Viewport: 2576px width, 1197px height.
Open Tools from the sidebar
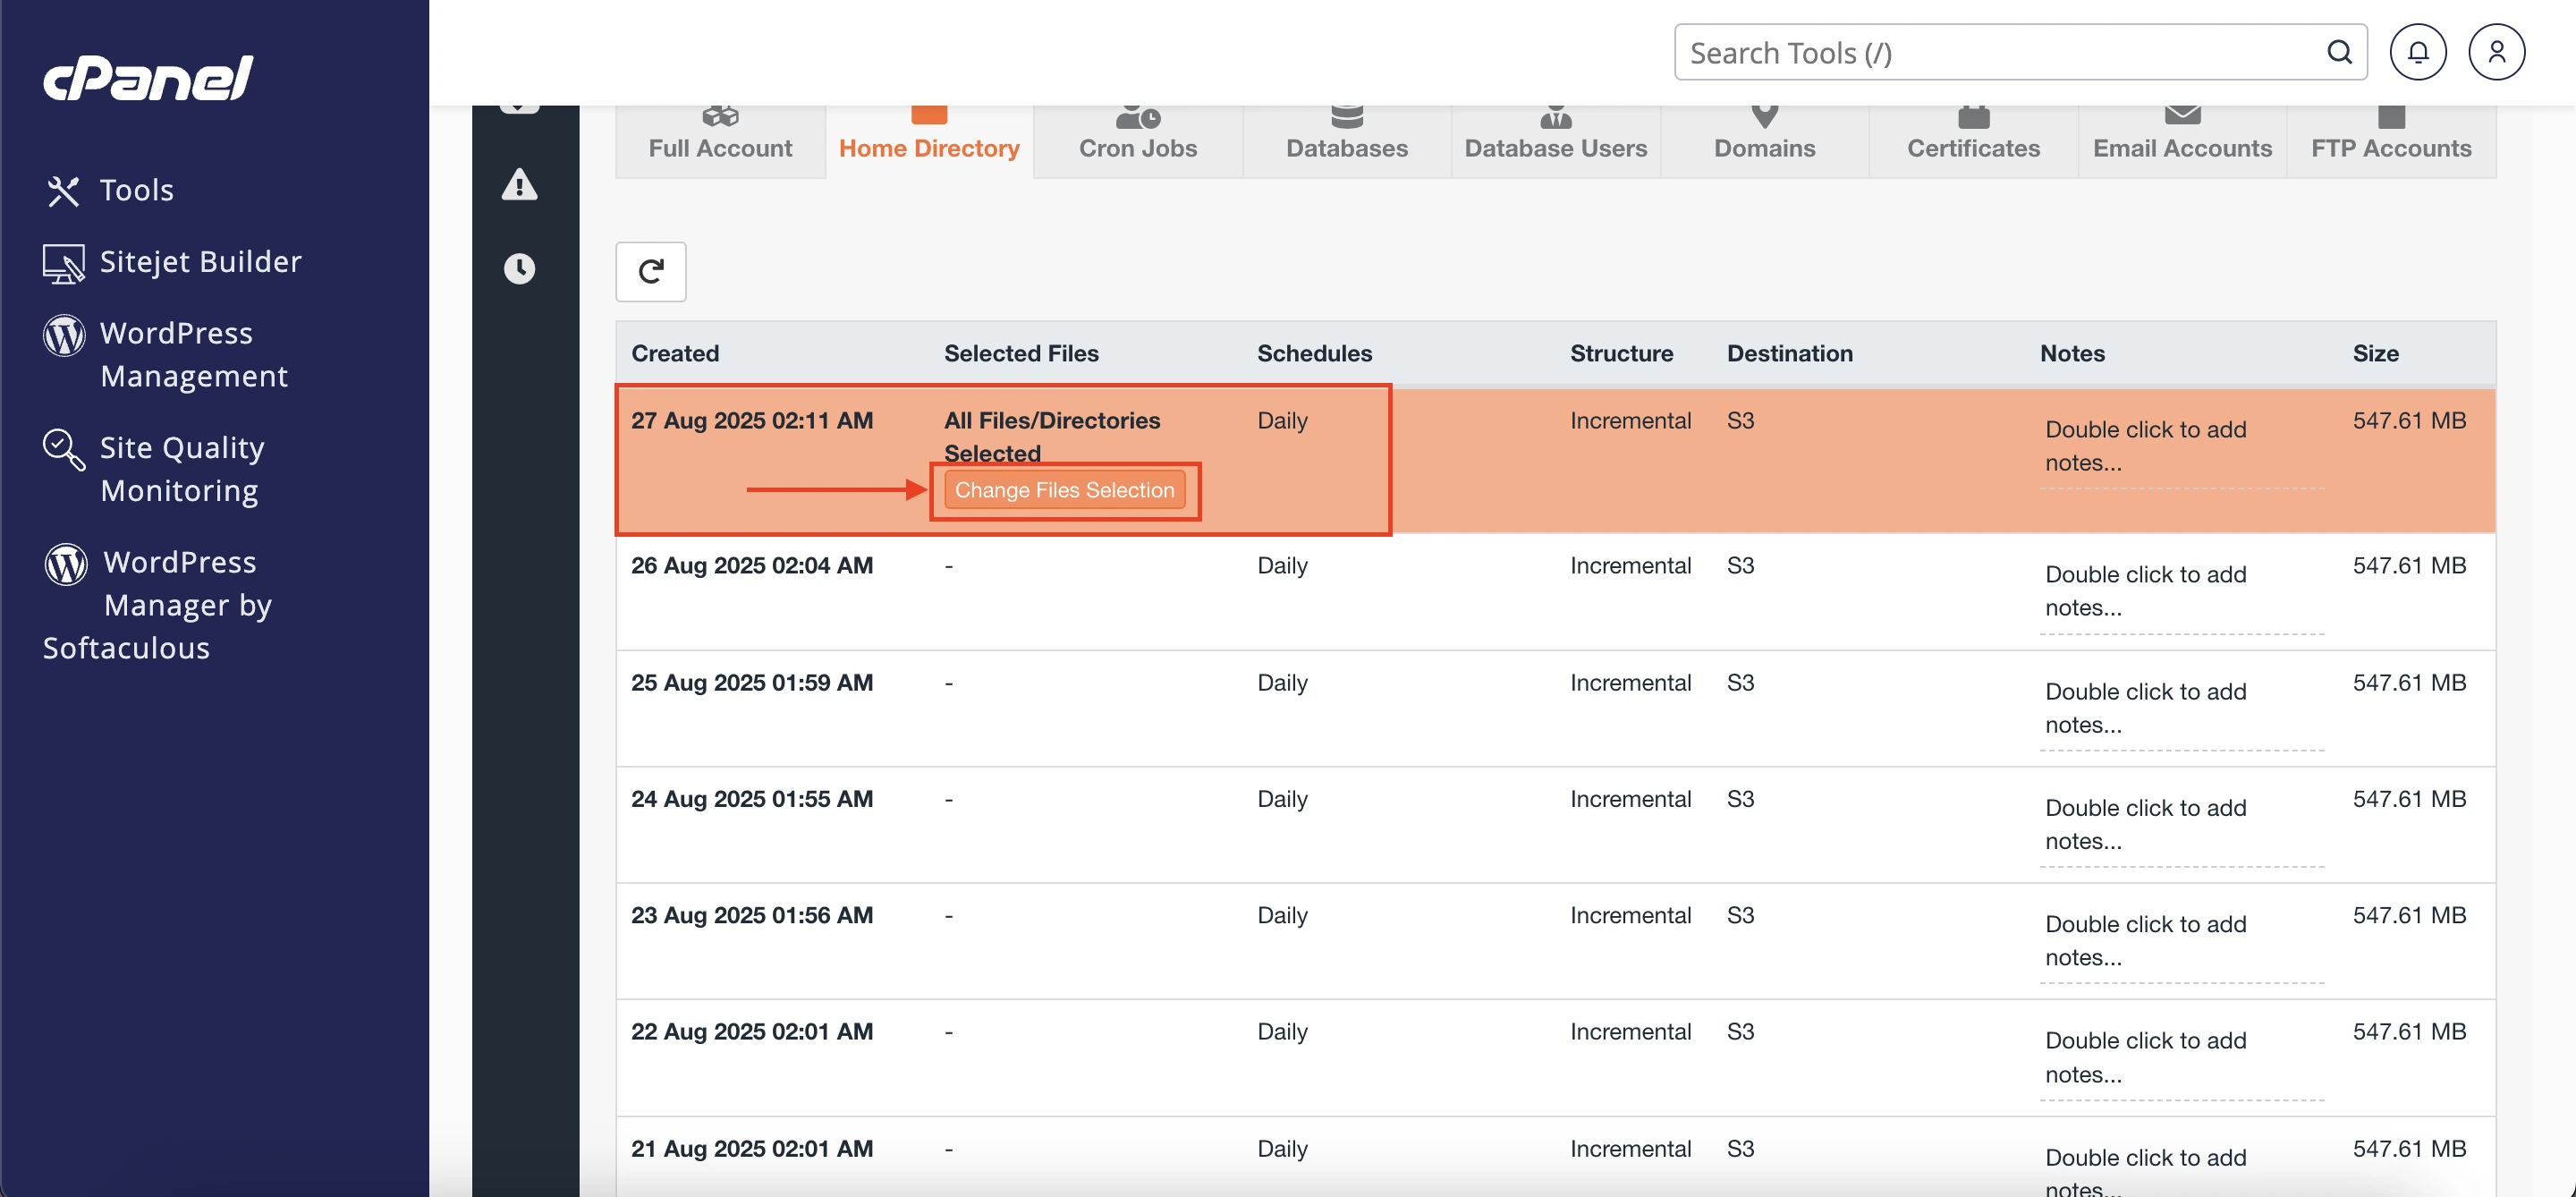[136, 190]
